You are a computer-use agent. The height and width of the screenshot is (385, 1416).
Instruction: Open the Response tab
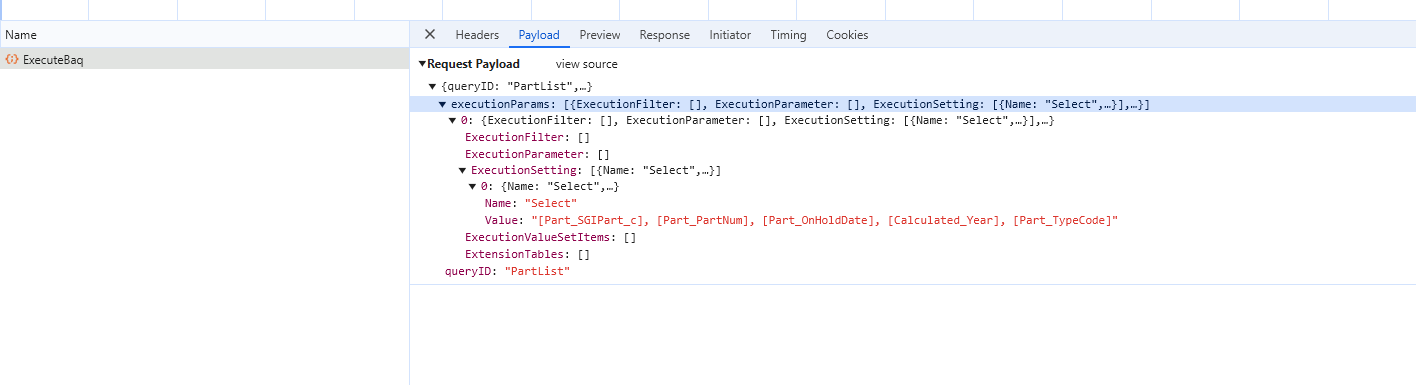point(665,35)
